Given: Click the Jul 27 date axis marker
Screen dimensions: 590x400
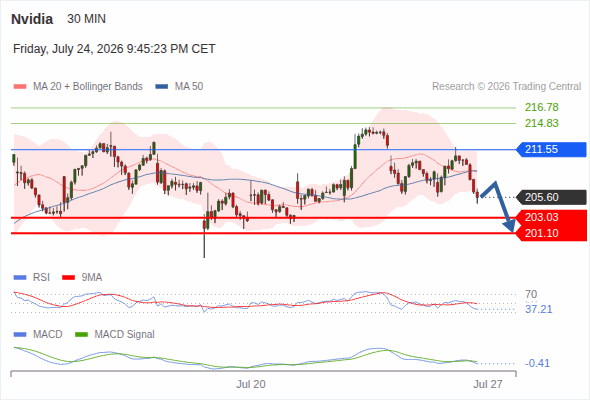Looking at the screenshot, I should point(488,384).
